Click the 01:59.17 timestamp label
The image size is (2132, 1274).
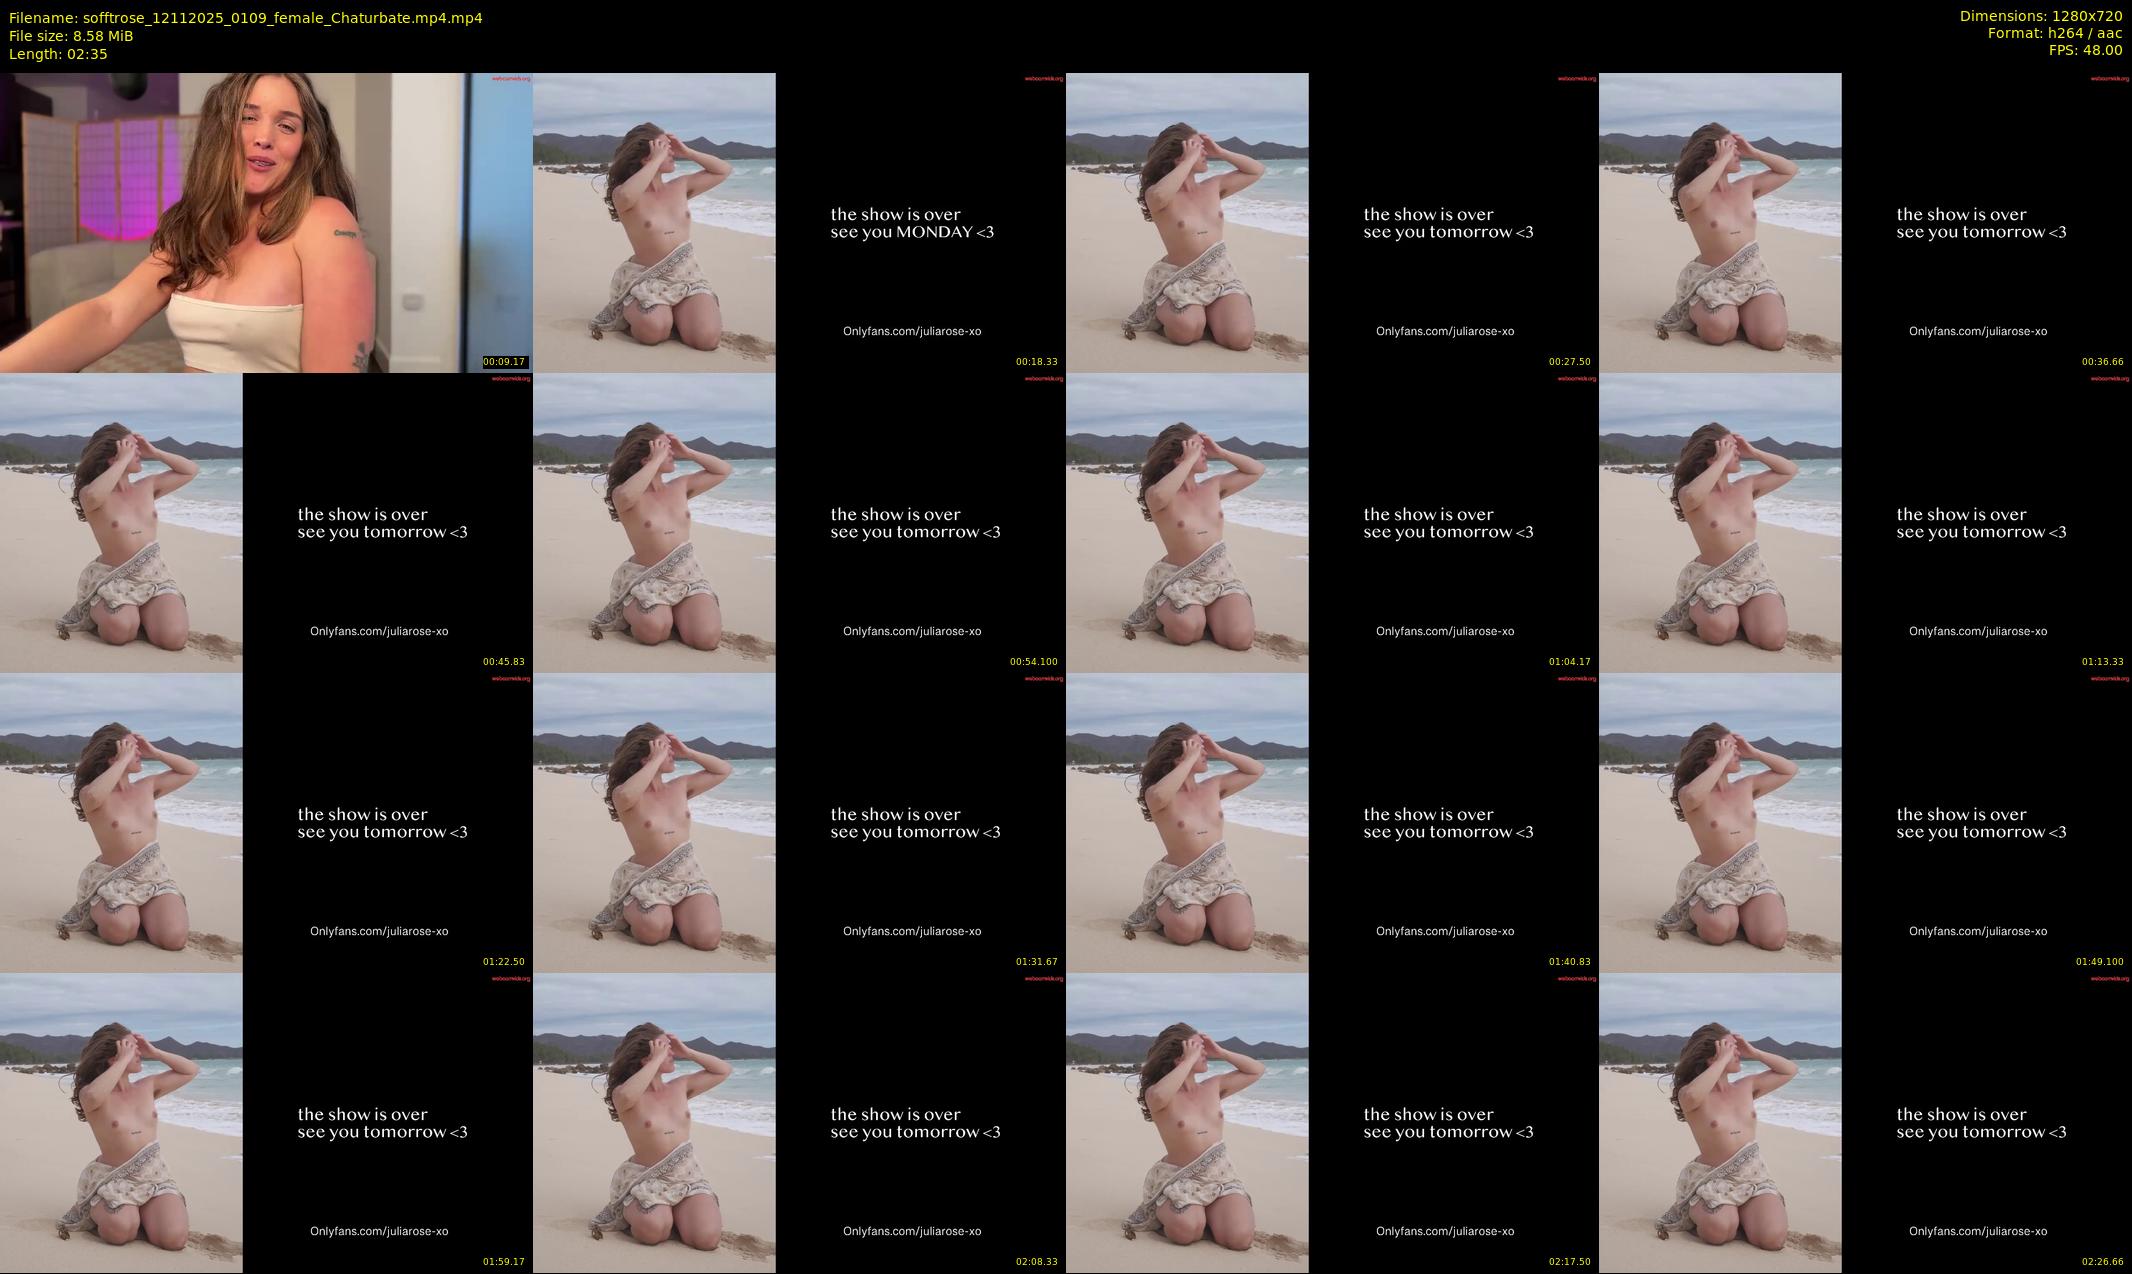[503, 1262]
